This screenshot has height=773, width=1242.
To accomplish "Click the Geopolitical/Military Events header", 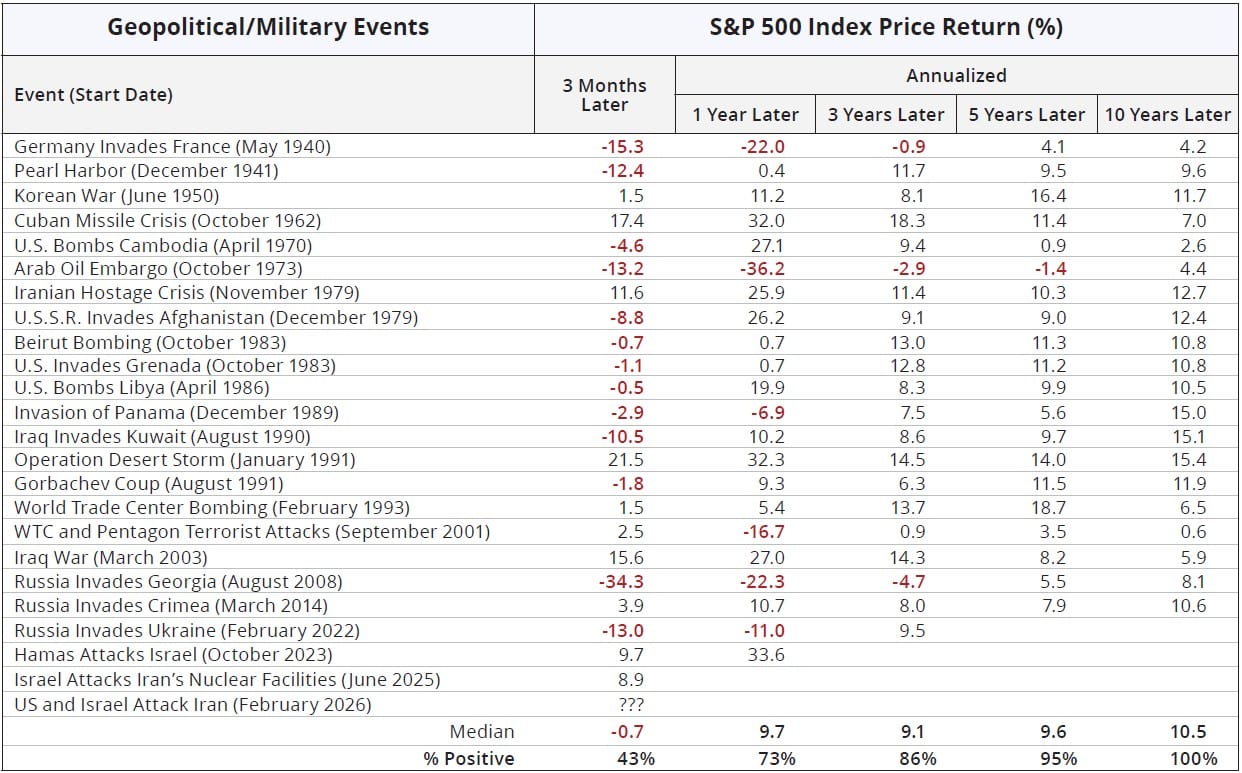I will 268,28.
